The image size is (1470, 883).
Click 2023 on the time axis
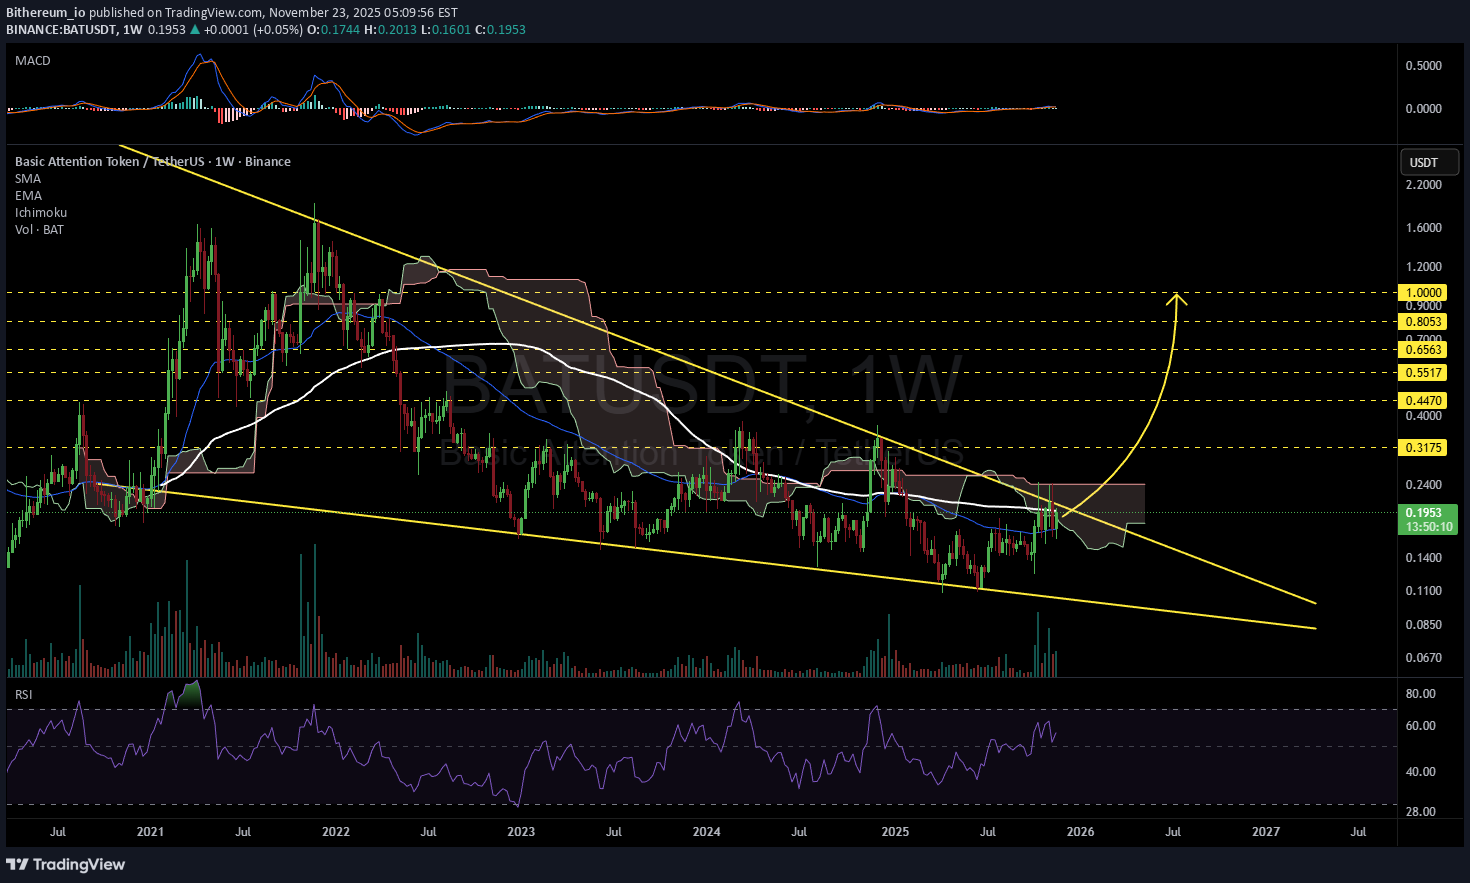[x=521, y=832]
